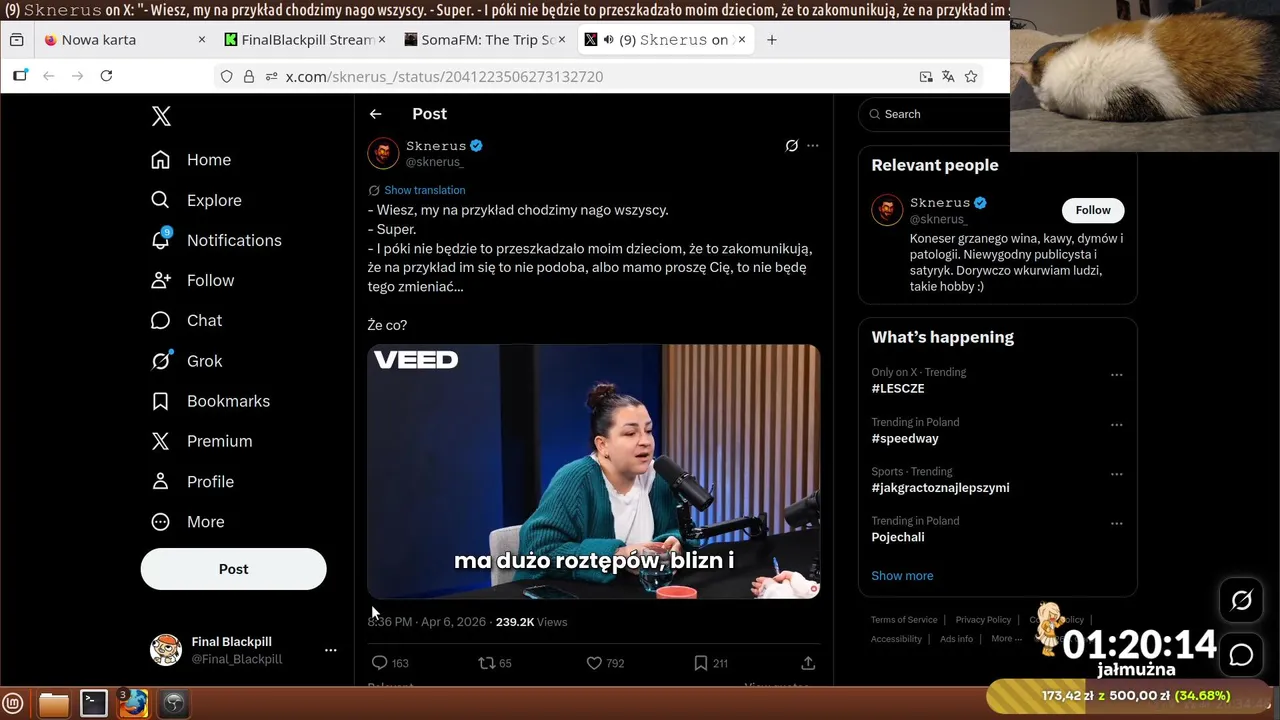Follow Sknerus in Relevant people
The width and height of the screenshot is (1280, 720).
(1093, 210)
